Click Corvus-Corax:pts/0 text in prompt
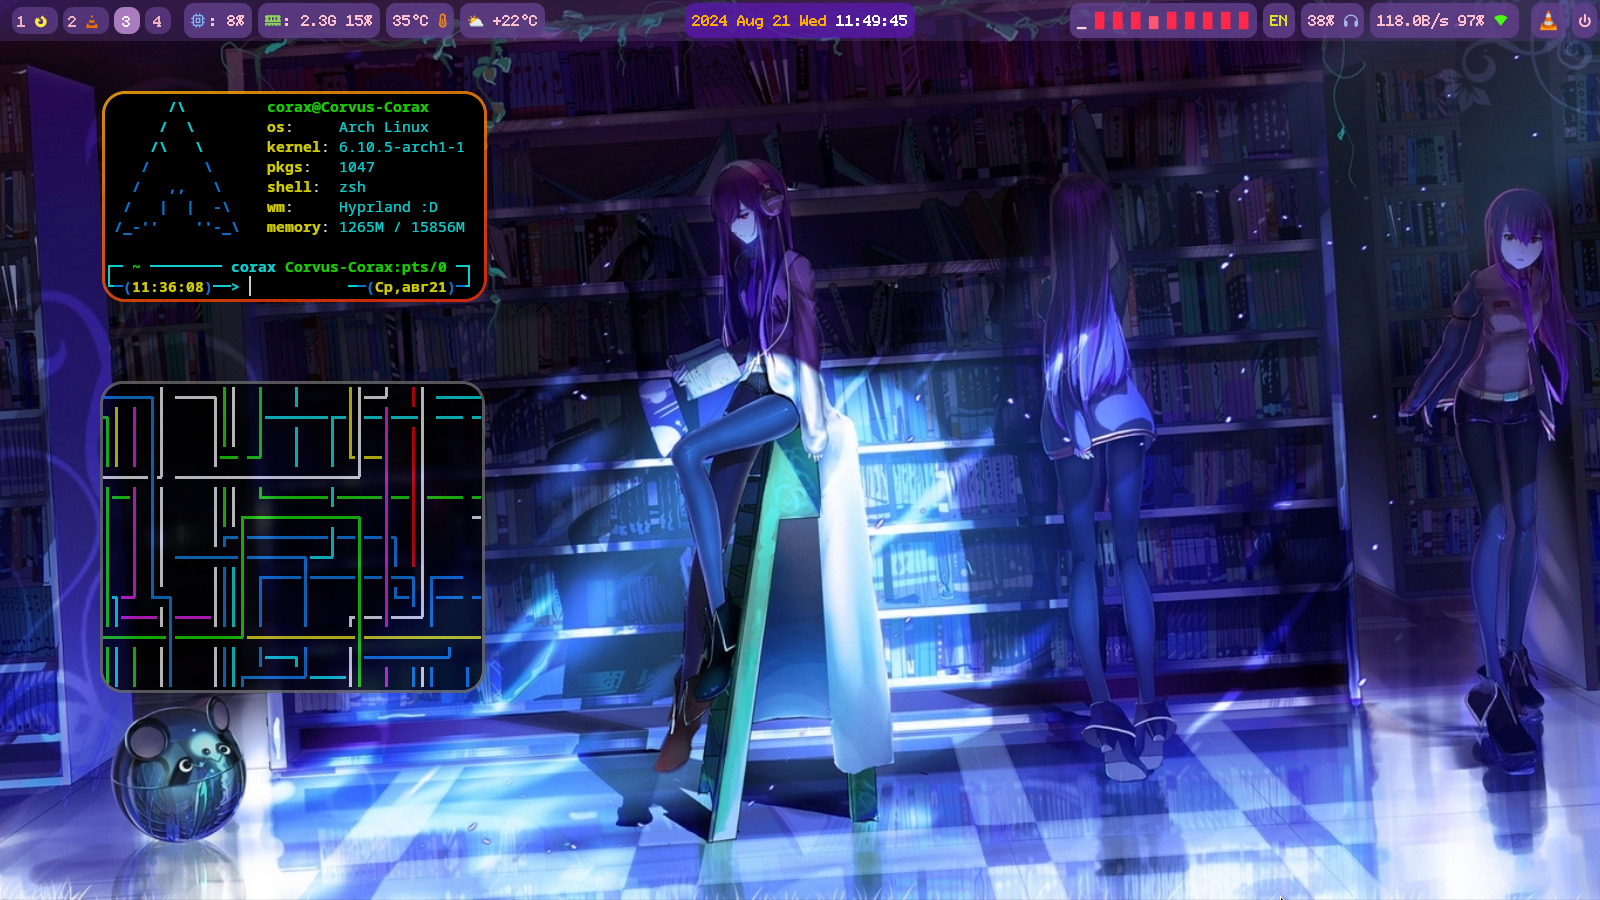 [365, 267]
